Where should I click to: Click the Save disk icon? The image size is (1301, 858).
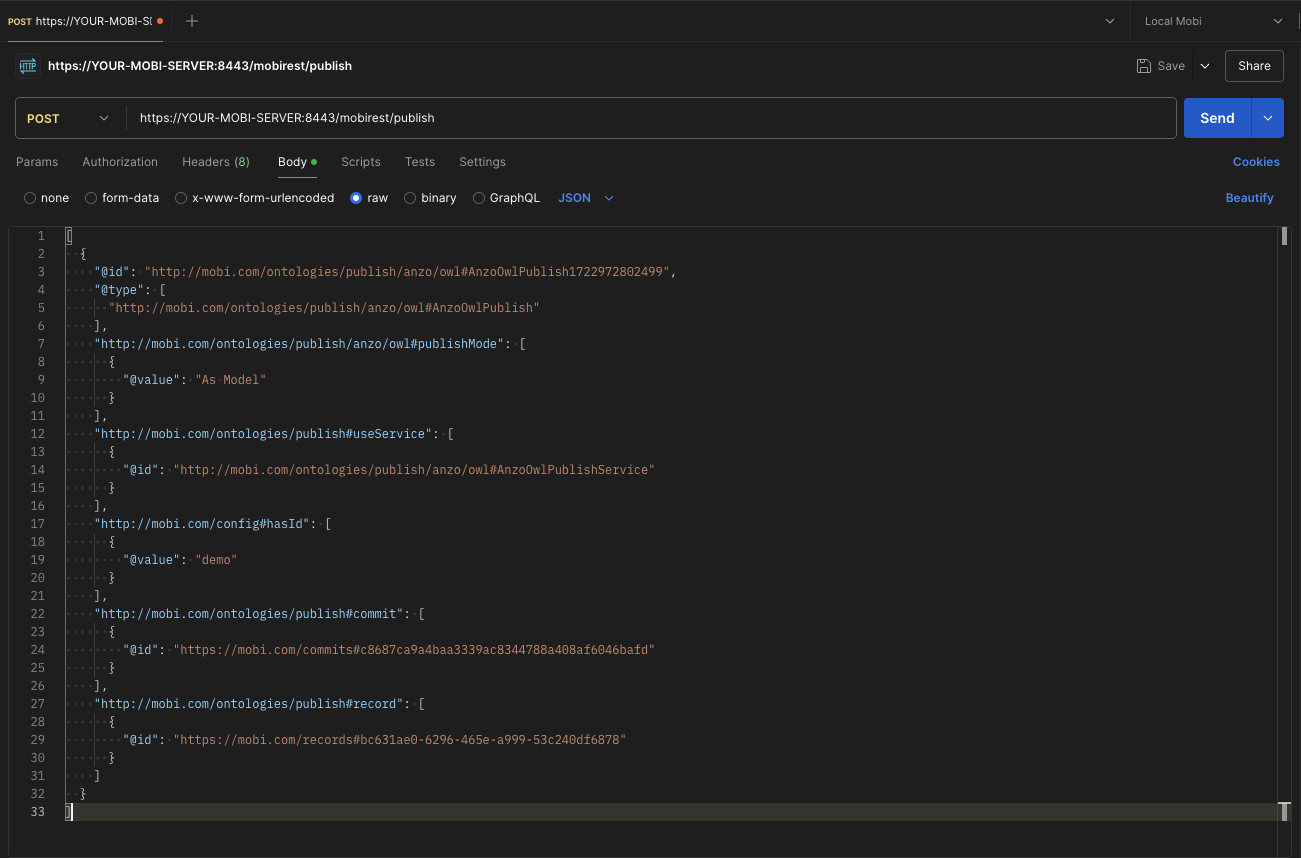pos(1144,66)
